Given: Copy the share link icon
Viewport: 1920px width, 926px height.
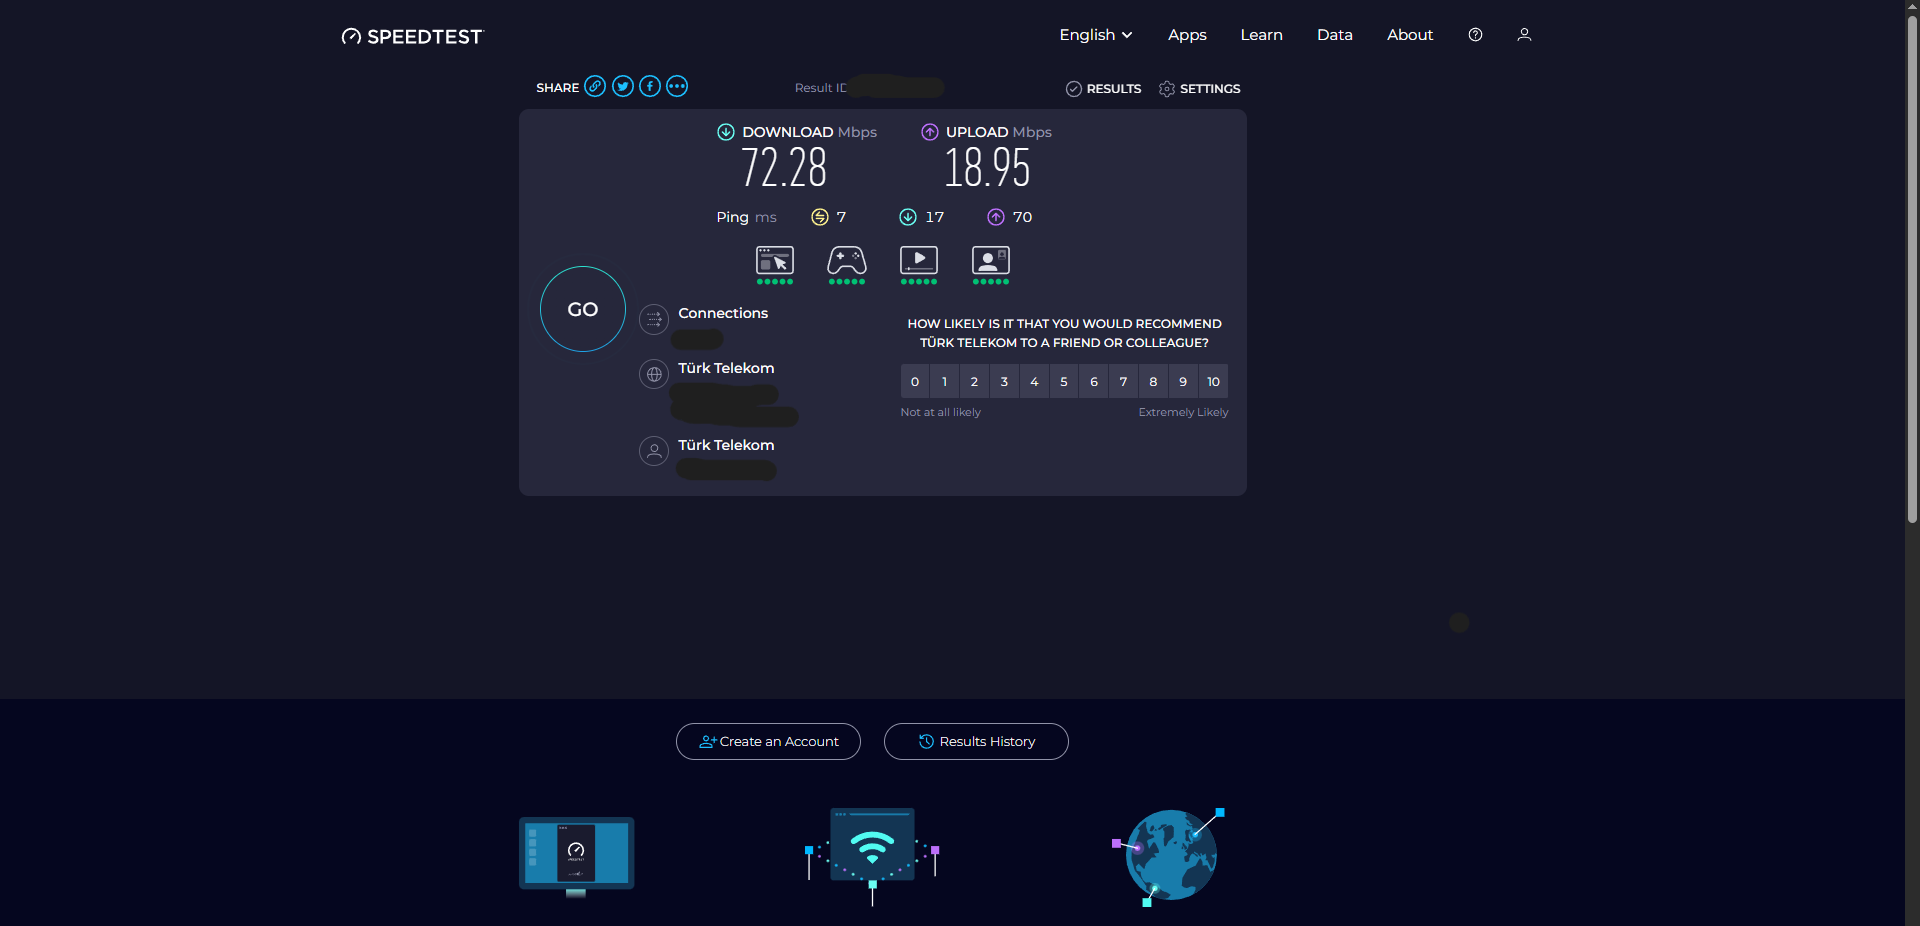Looking at the screenshot, I should (595, 86).
